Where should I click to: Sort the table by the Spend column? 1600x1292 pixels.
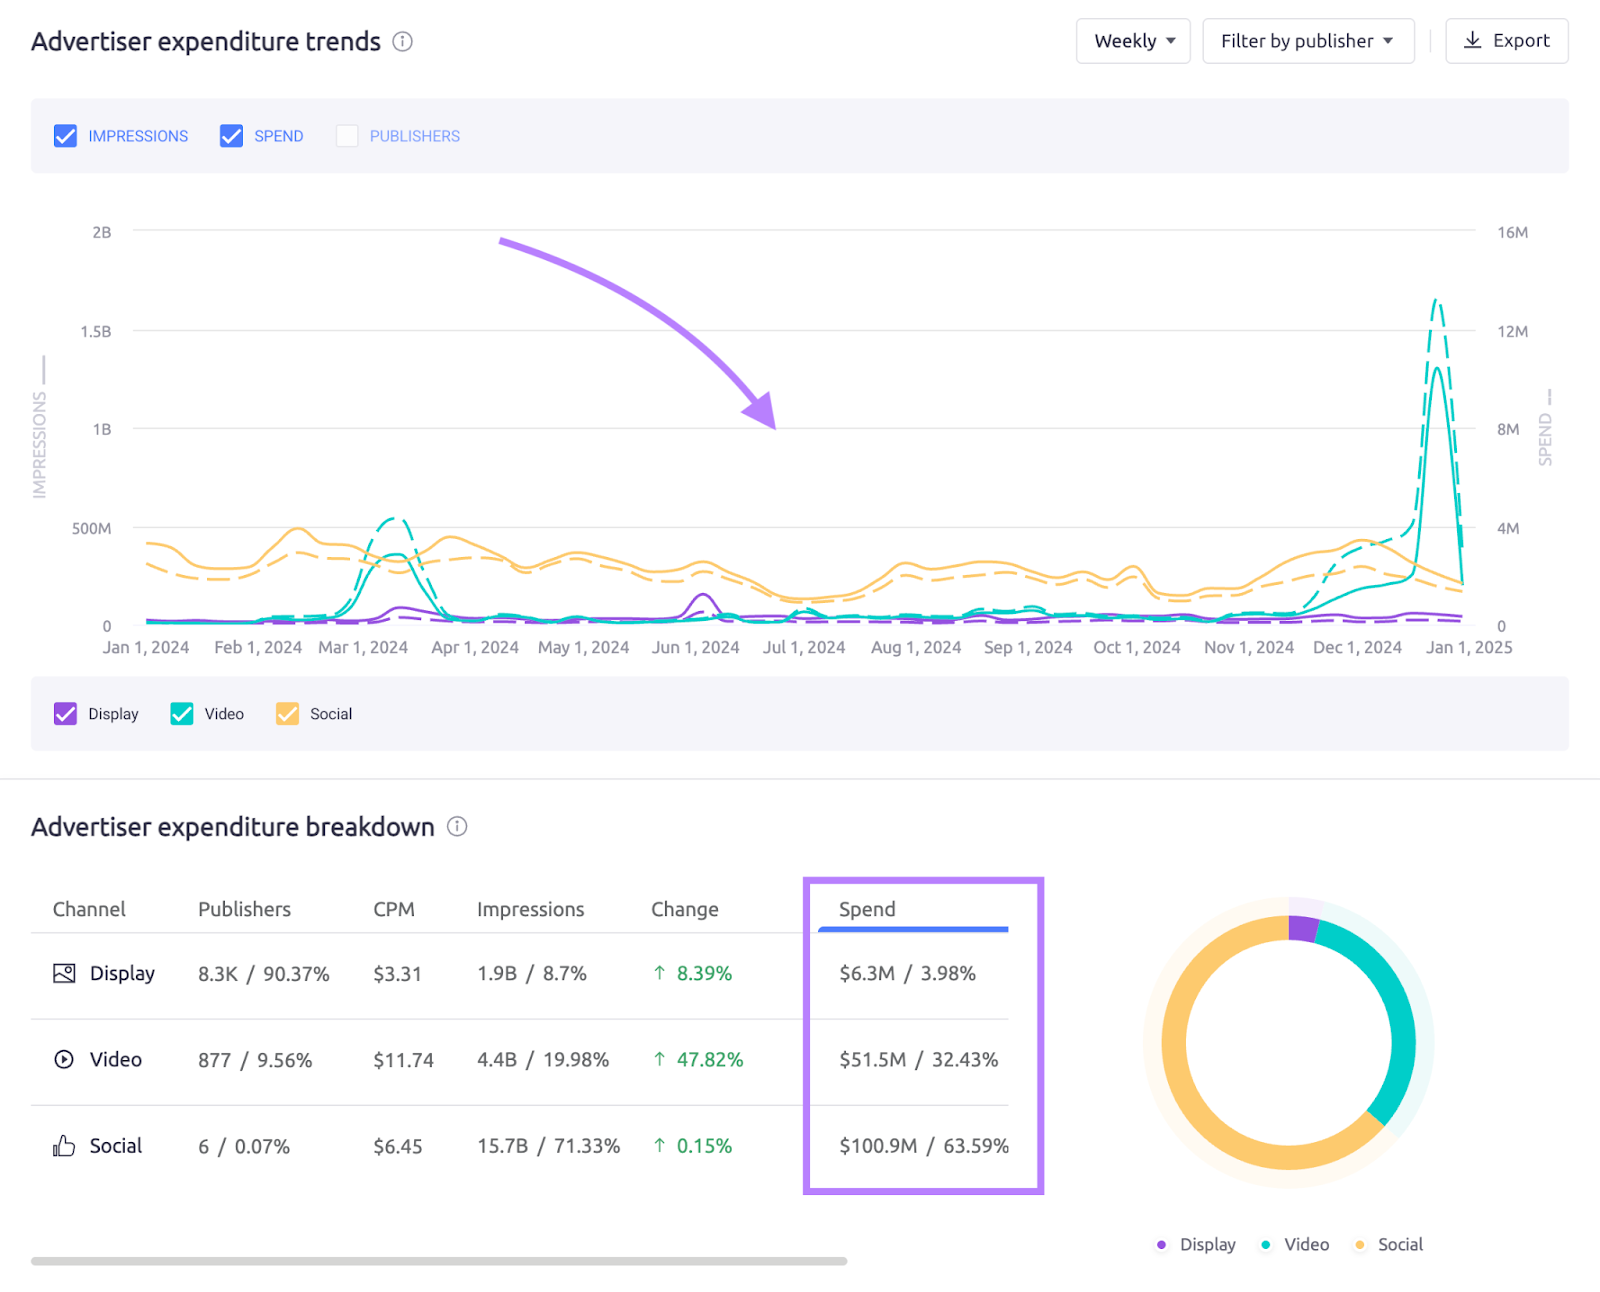point(866,909)
